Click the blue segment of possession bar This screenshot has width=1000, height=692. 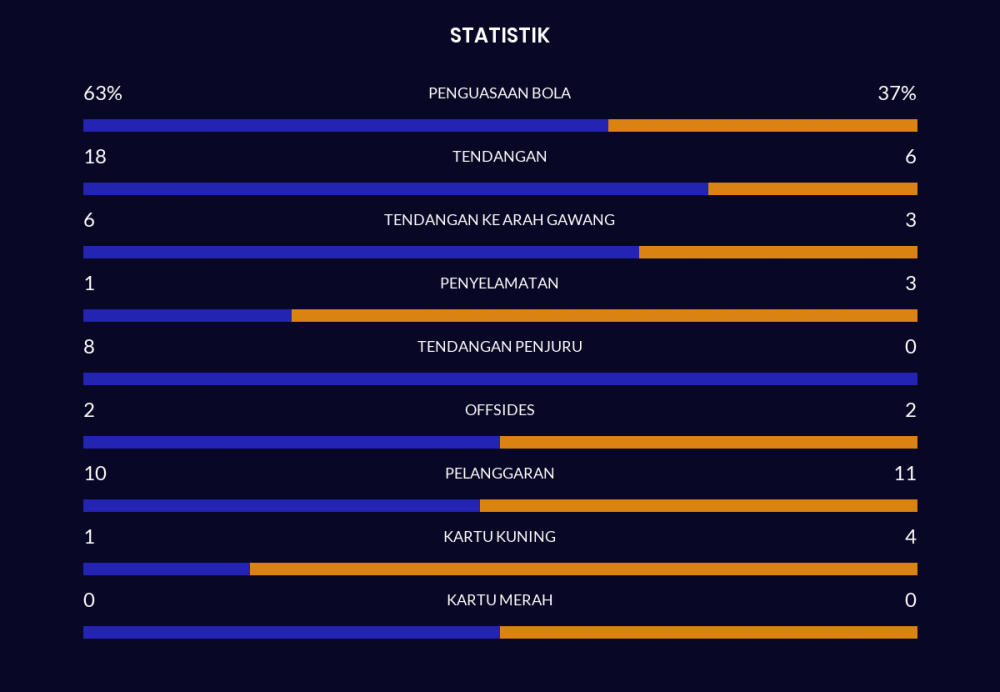click(345, 126)
